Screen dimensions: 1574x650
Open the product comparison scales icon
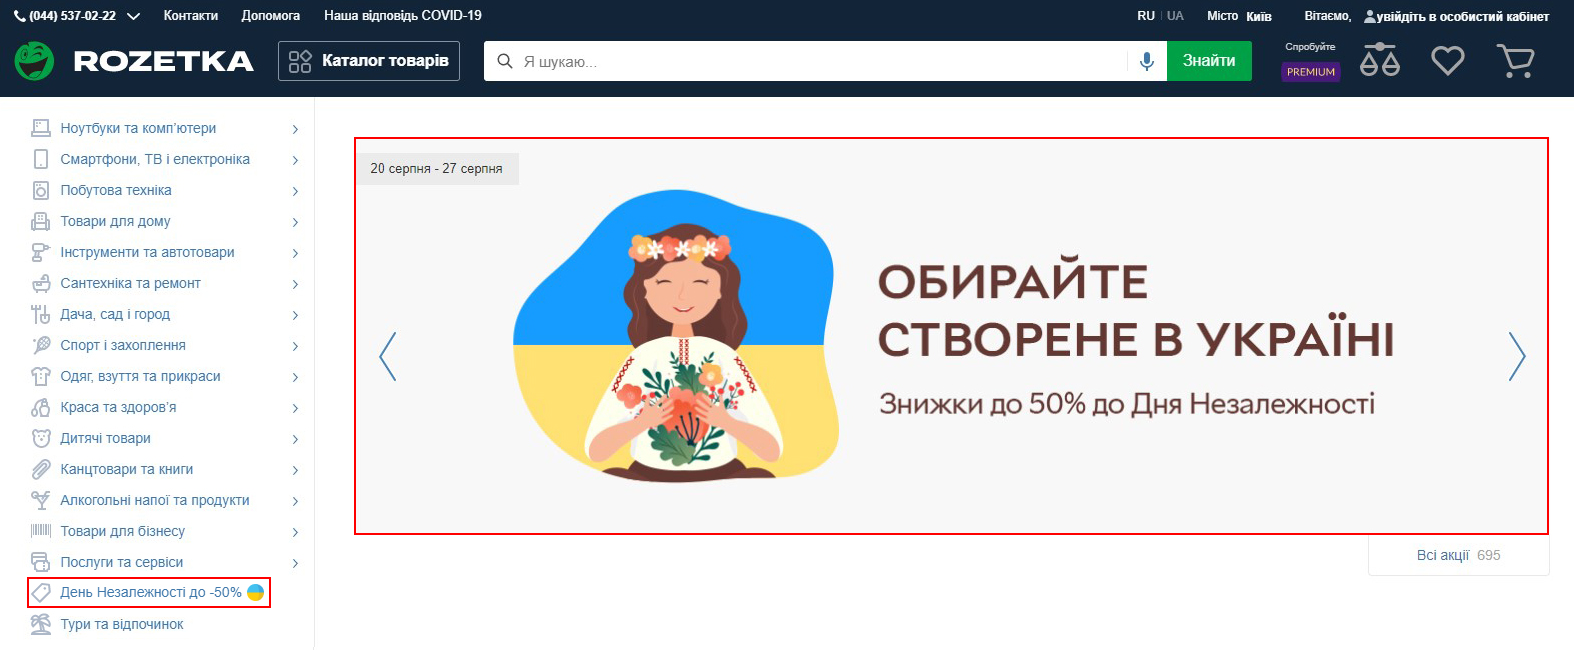(x=1380, y=60)
